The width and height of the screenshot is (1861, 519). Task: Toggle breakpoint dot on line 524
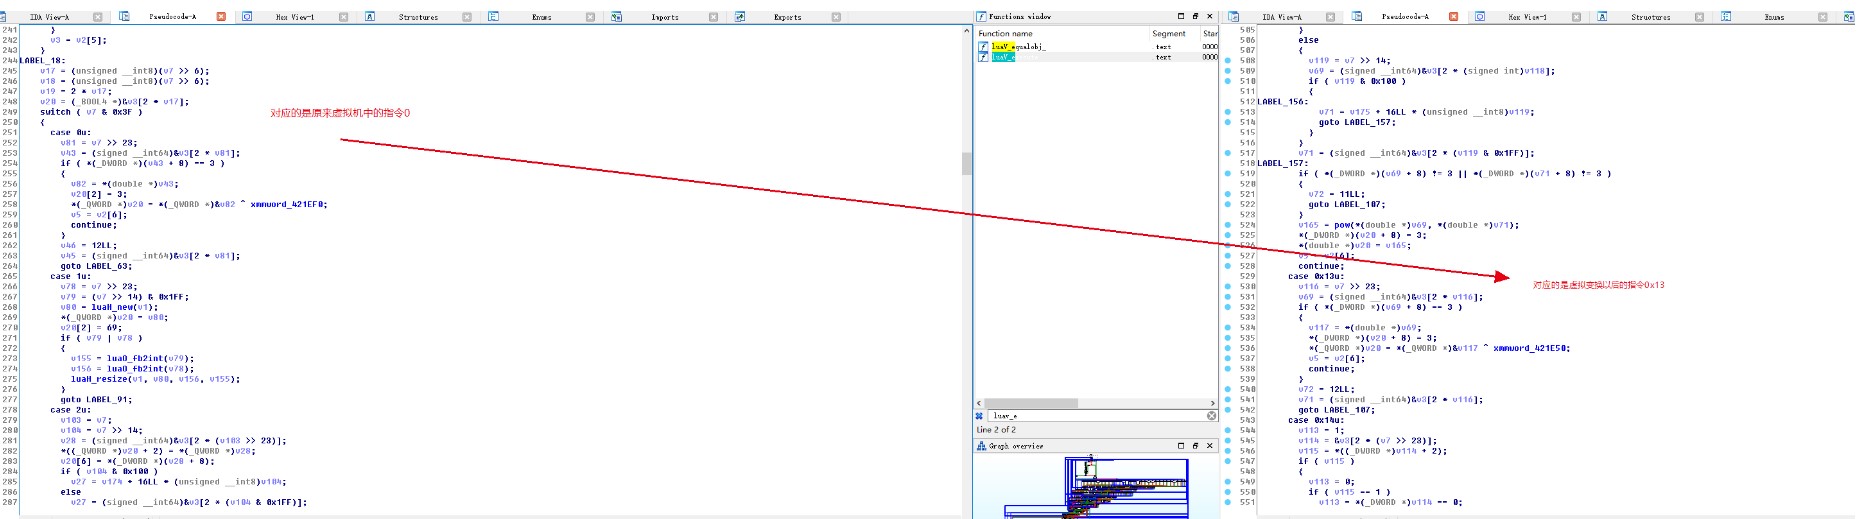point(1228,225)
